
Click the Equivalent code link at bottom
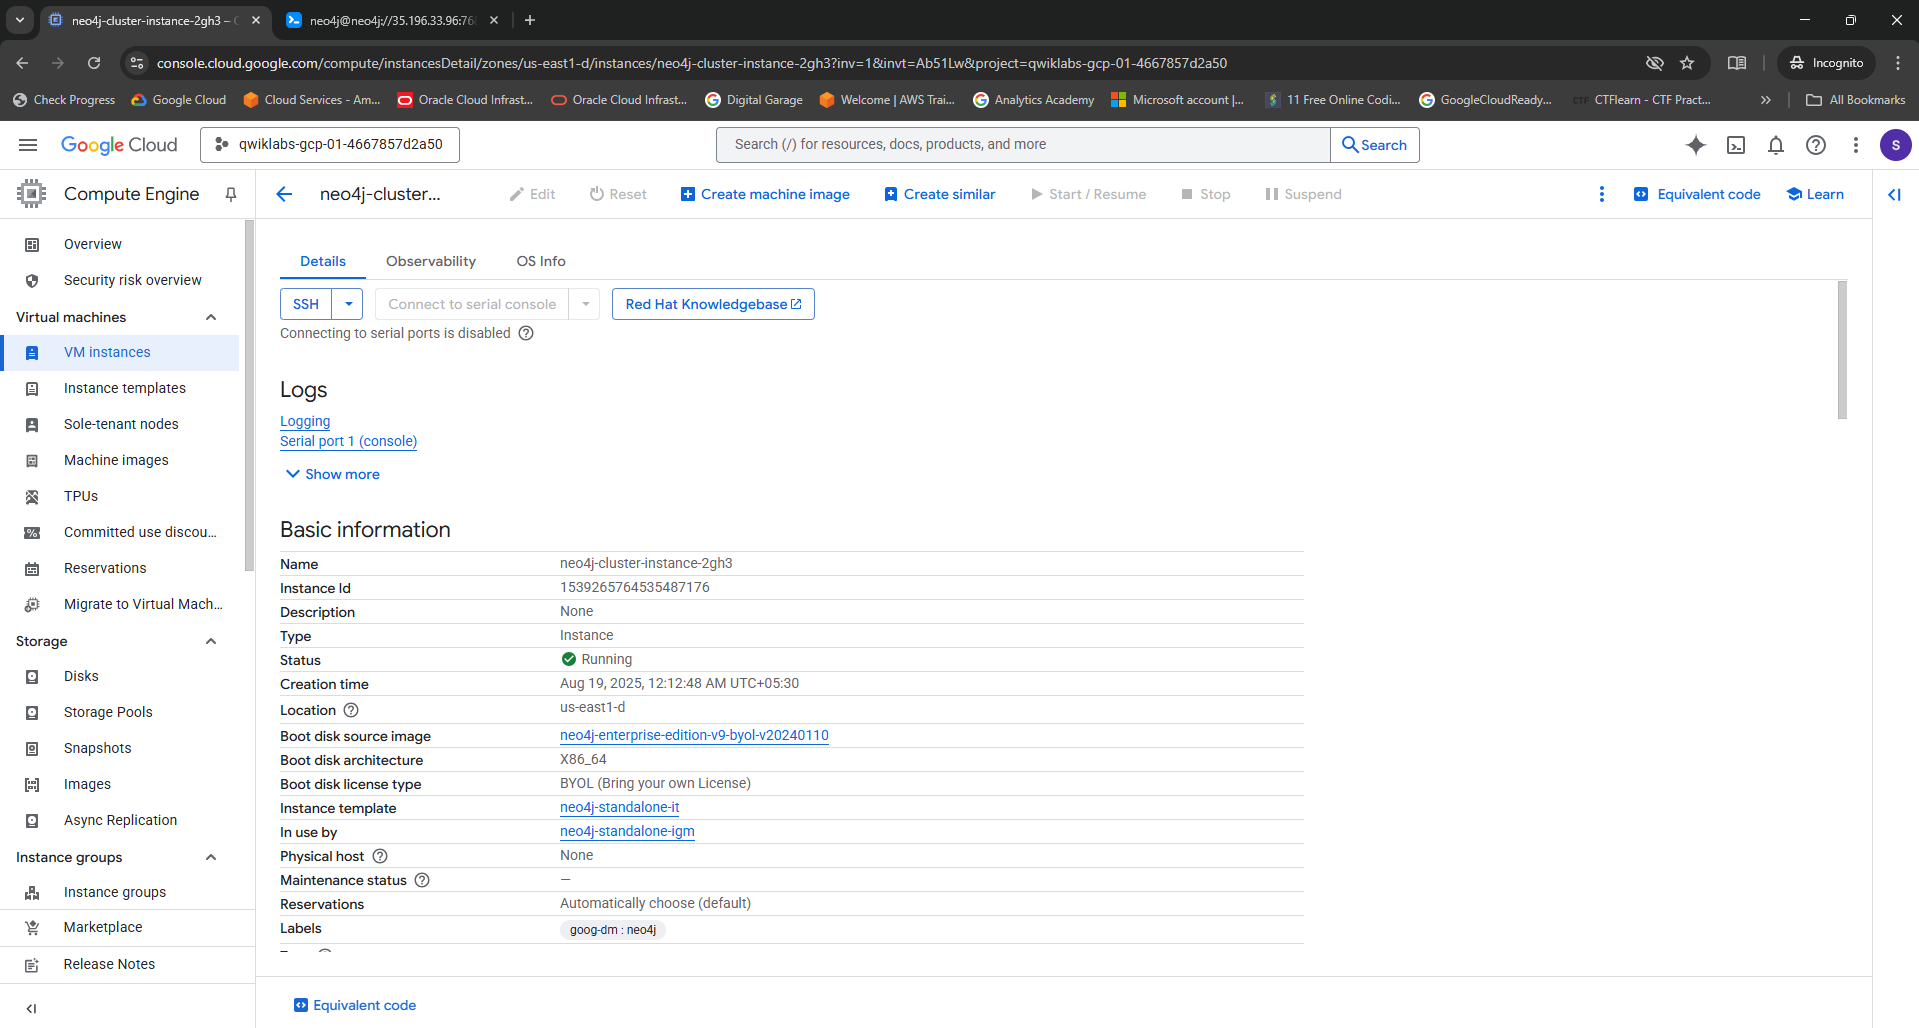pyautogui.click(x=355, y=1005)
